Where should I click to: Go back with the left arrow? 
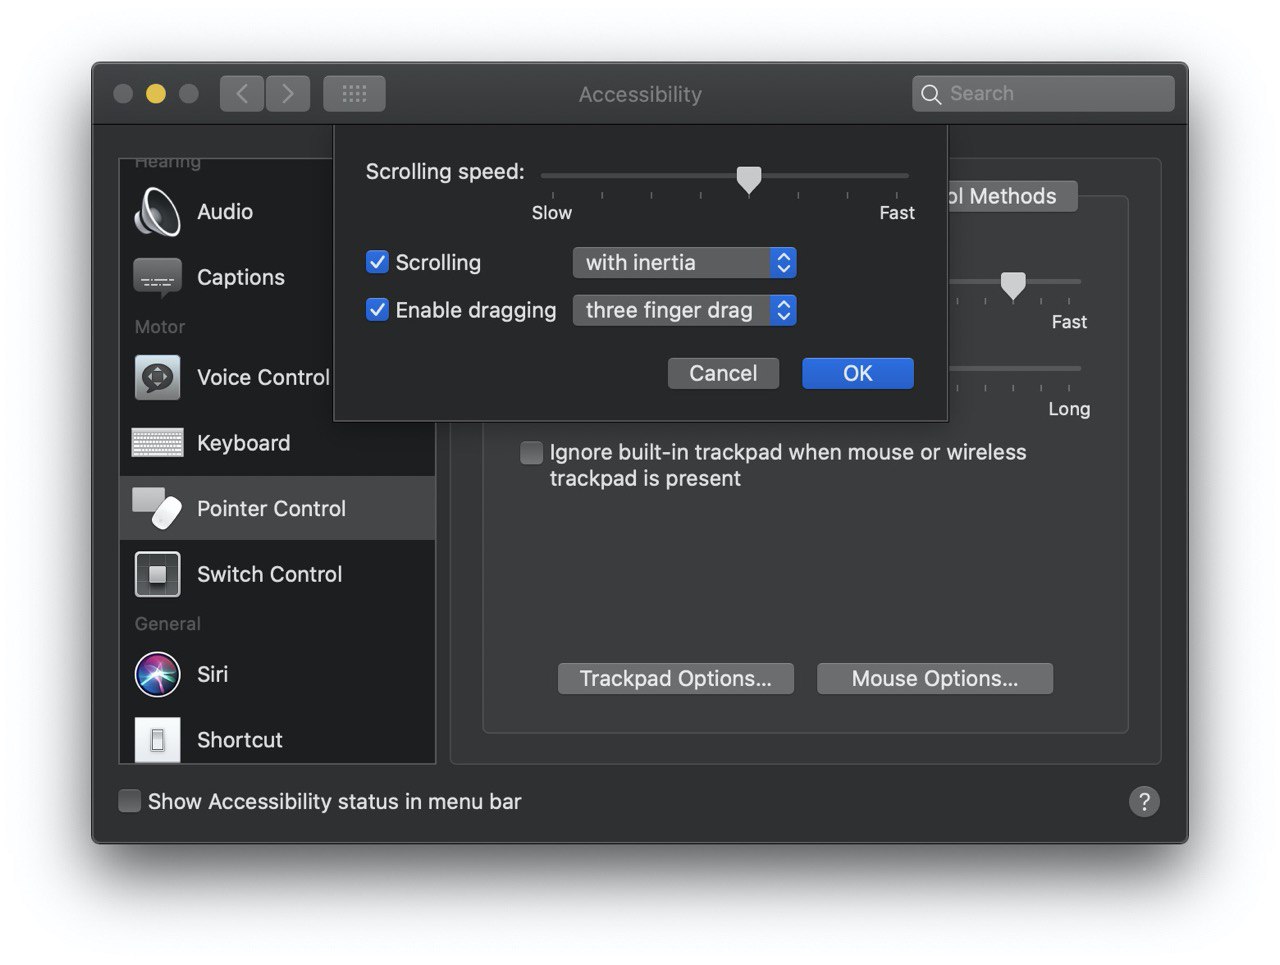[242, 94]
